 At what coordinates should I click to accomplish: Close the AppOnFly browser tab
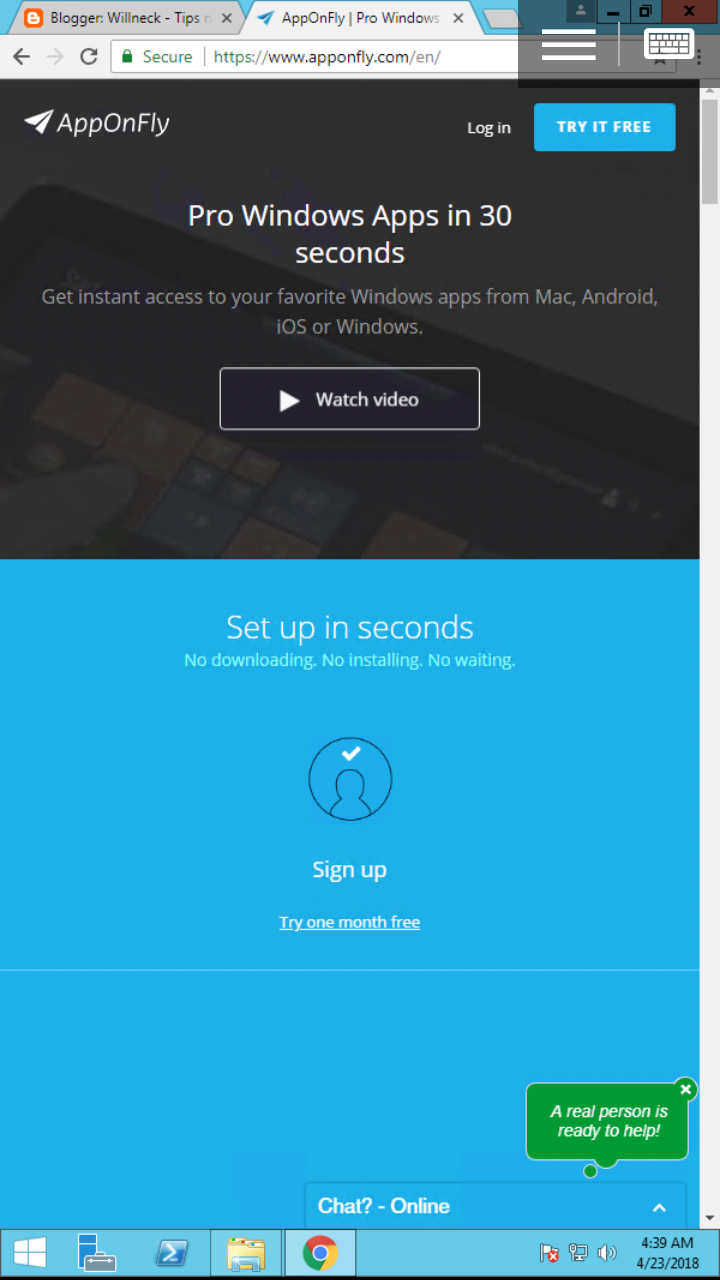pyautogui.click(x=460, y=18)
